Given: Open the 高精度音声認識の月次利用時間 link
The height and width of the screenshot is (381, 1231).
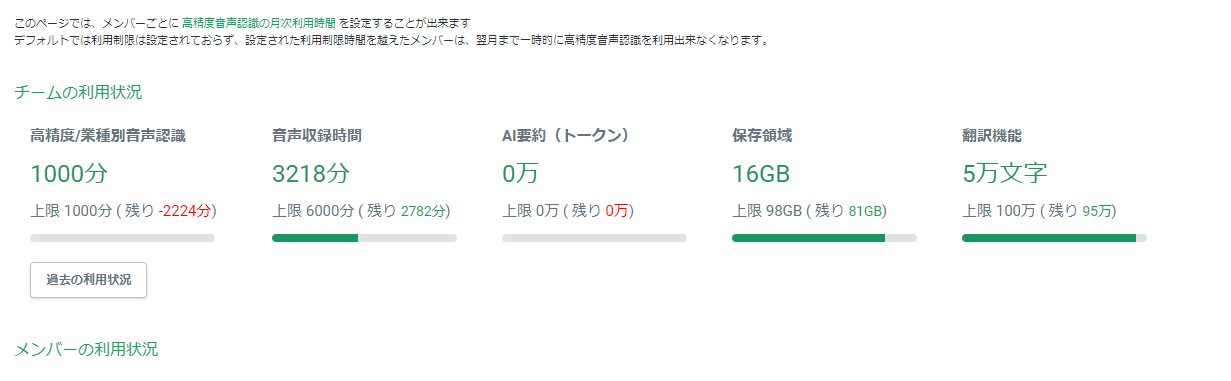Looking at the screenshot, I should 258,22.
